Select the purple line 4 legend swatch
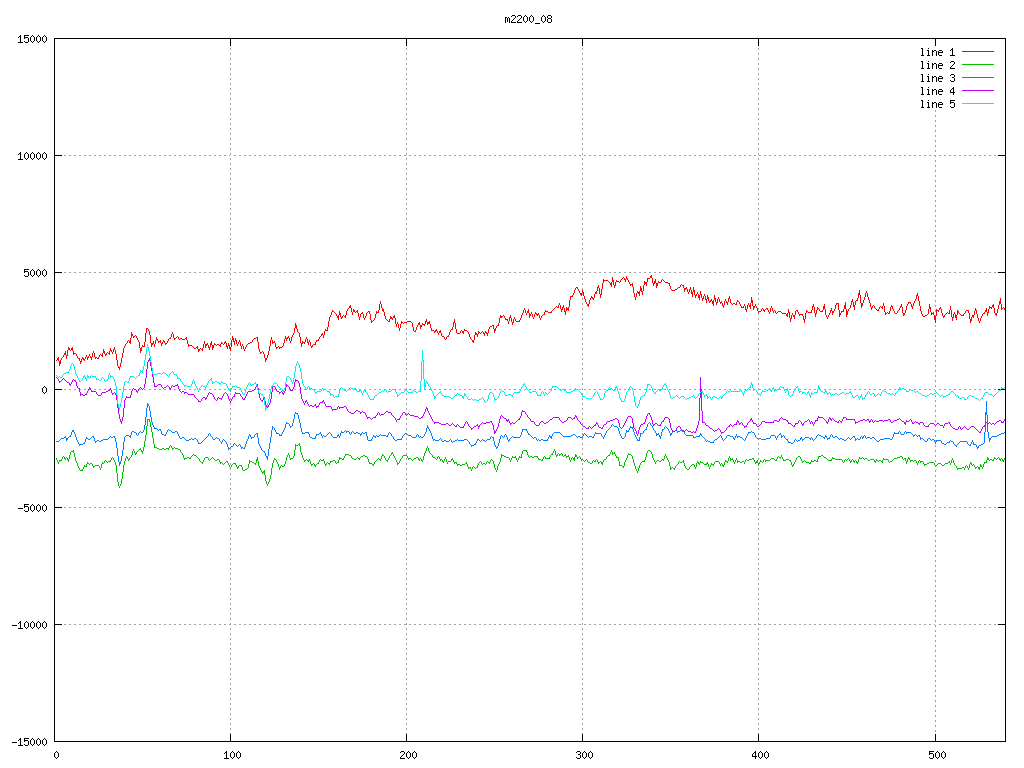The height and width of the screenshot is (768, 1024). coord(978,91)
